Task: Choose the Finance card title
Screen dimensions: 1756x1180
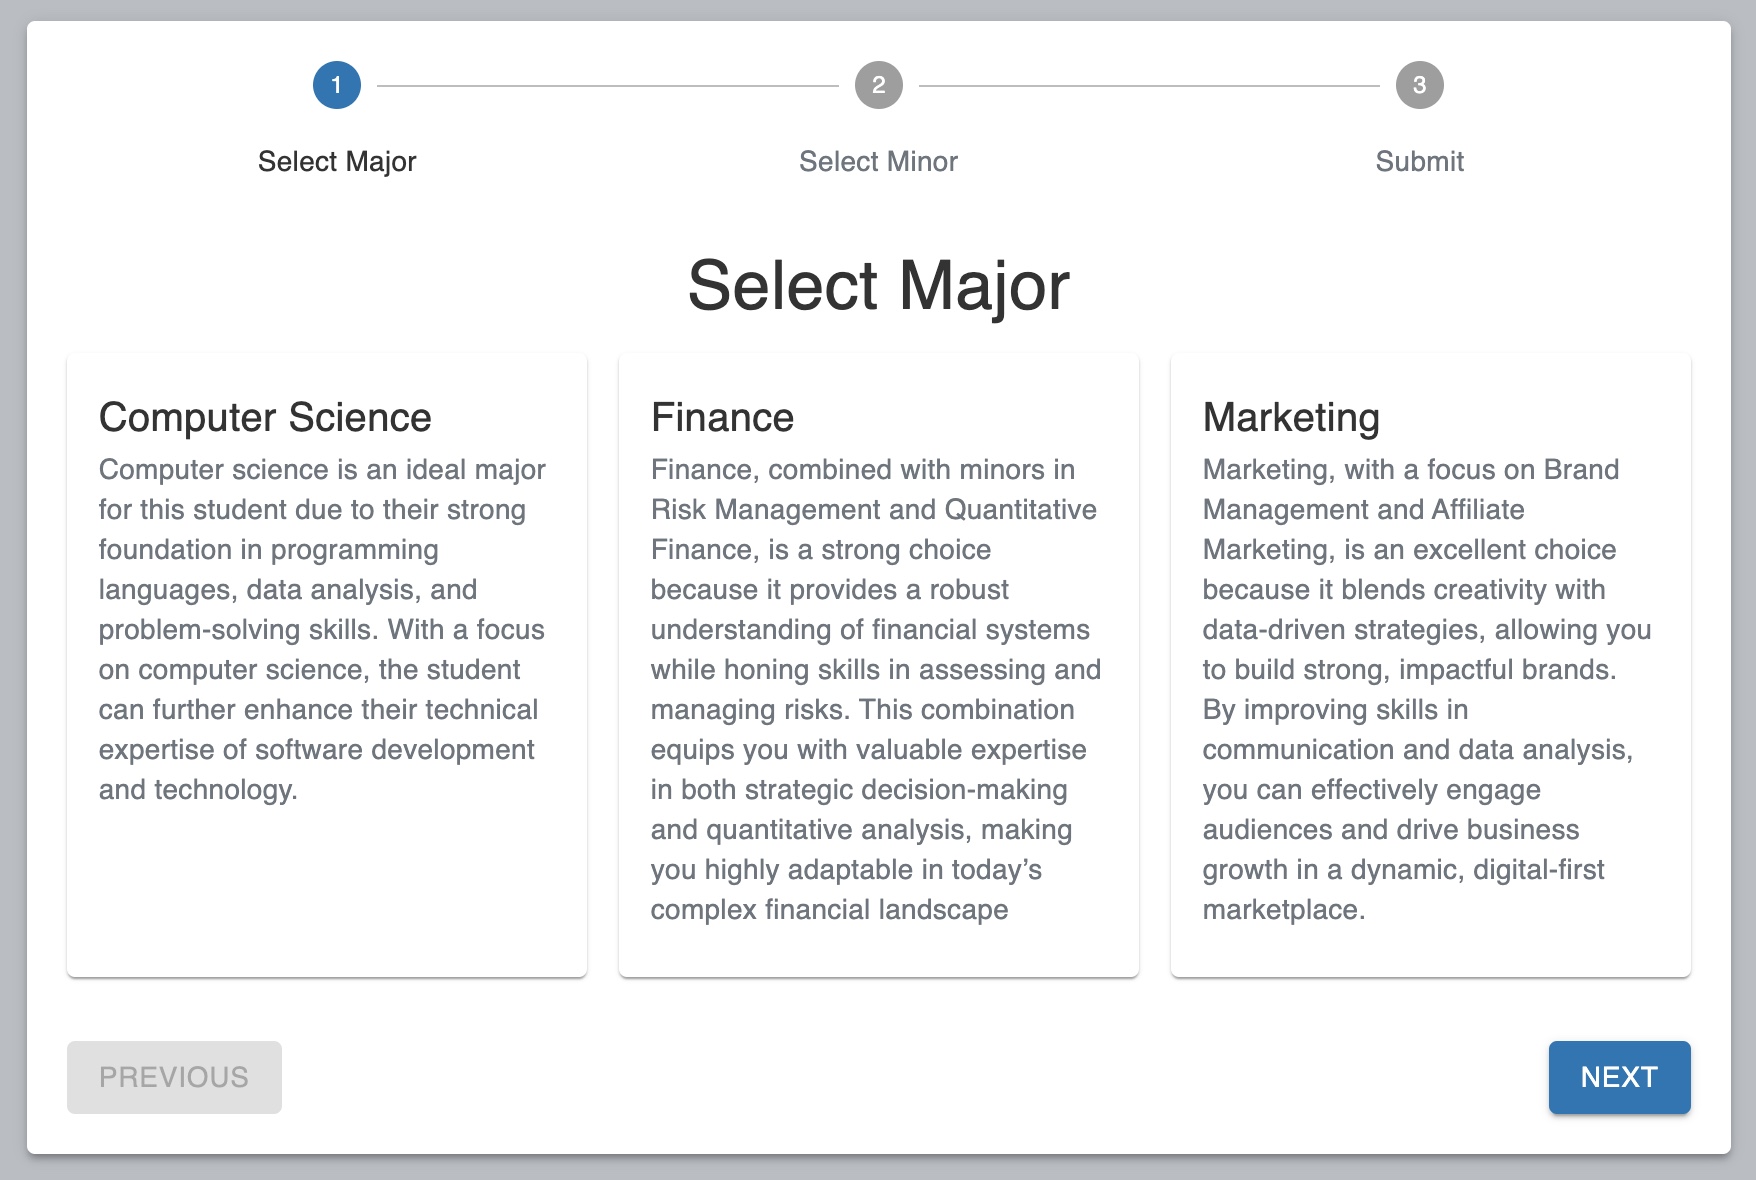Action: 722,418
